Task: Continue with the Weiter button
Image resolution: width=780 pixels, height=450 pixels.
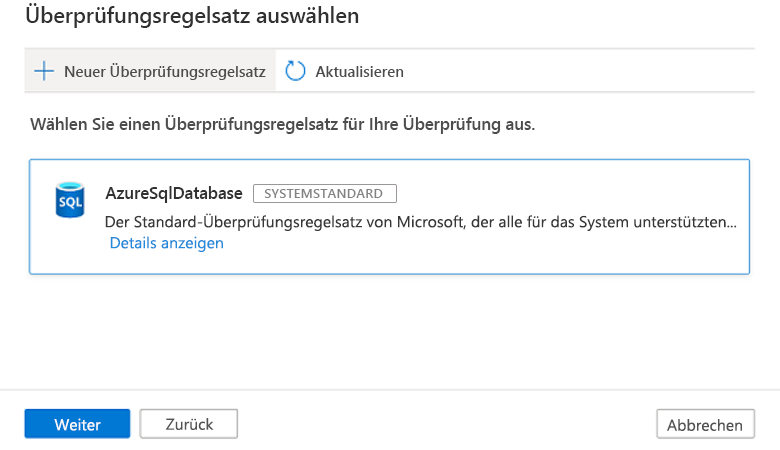Action: click(x=77, y=424)
